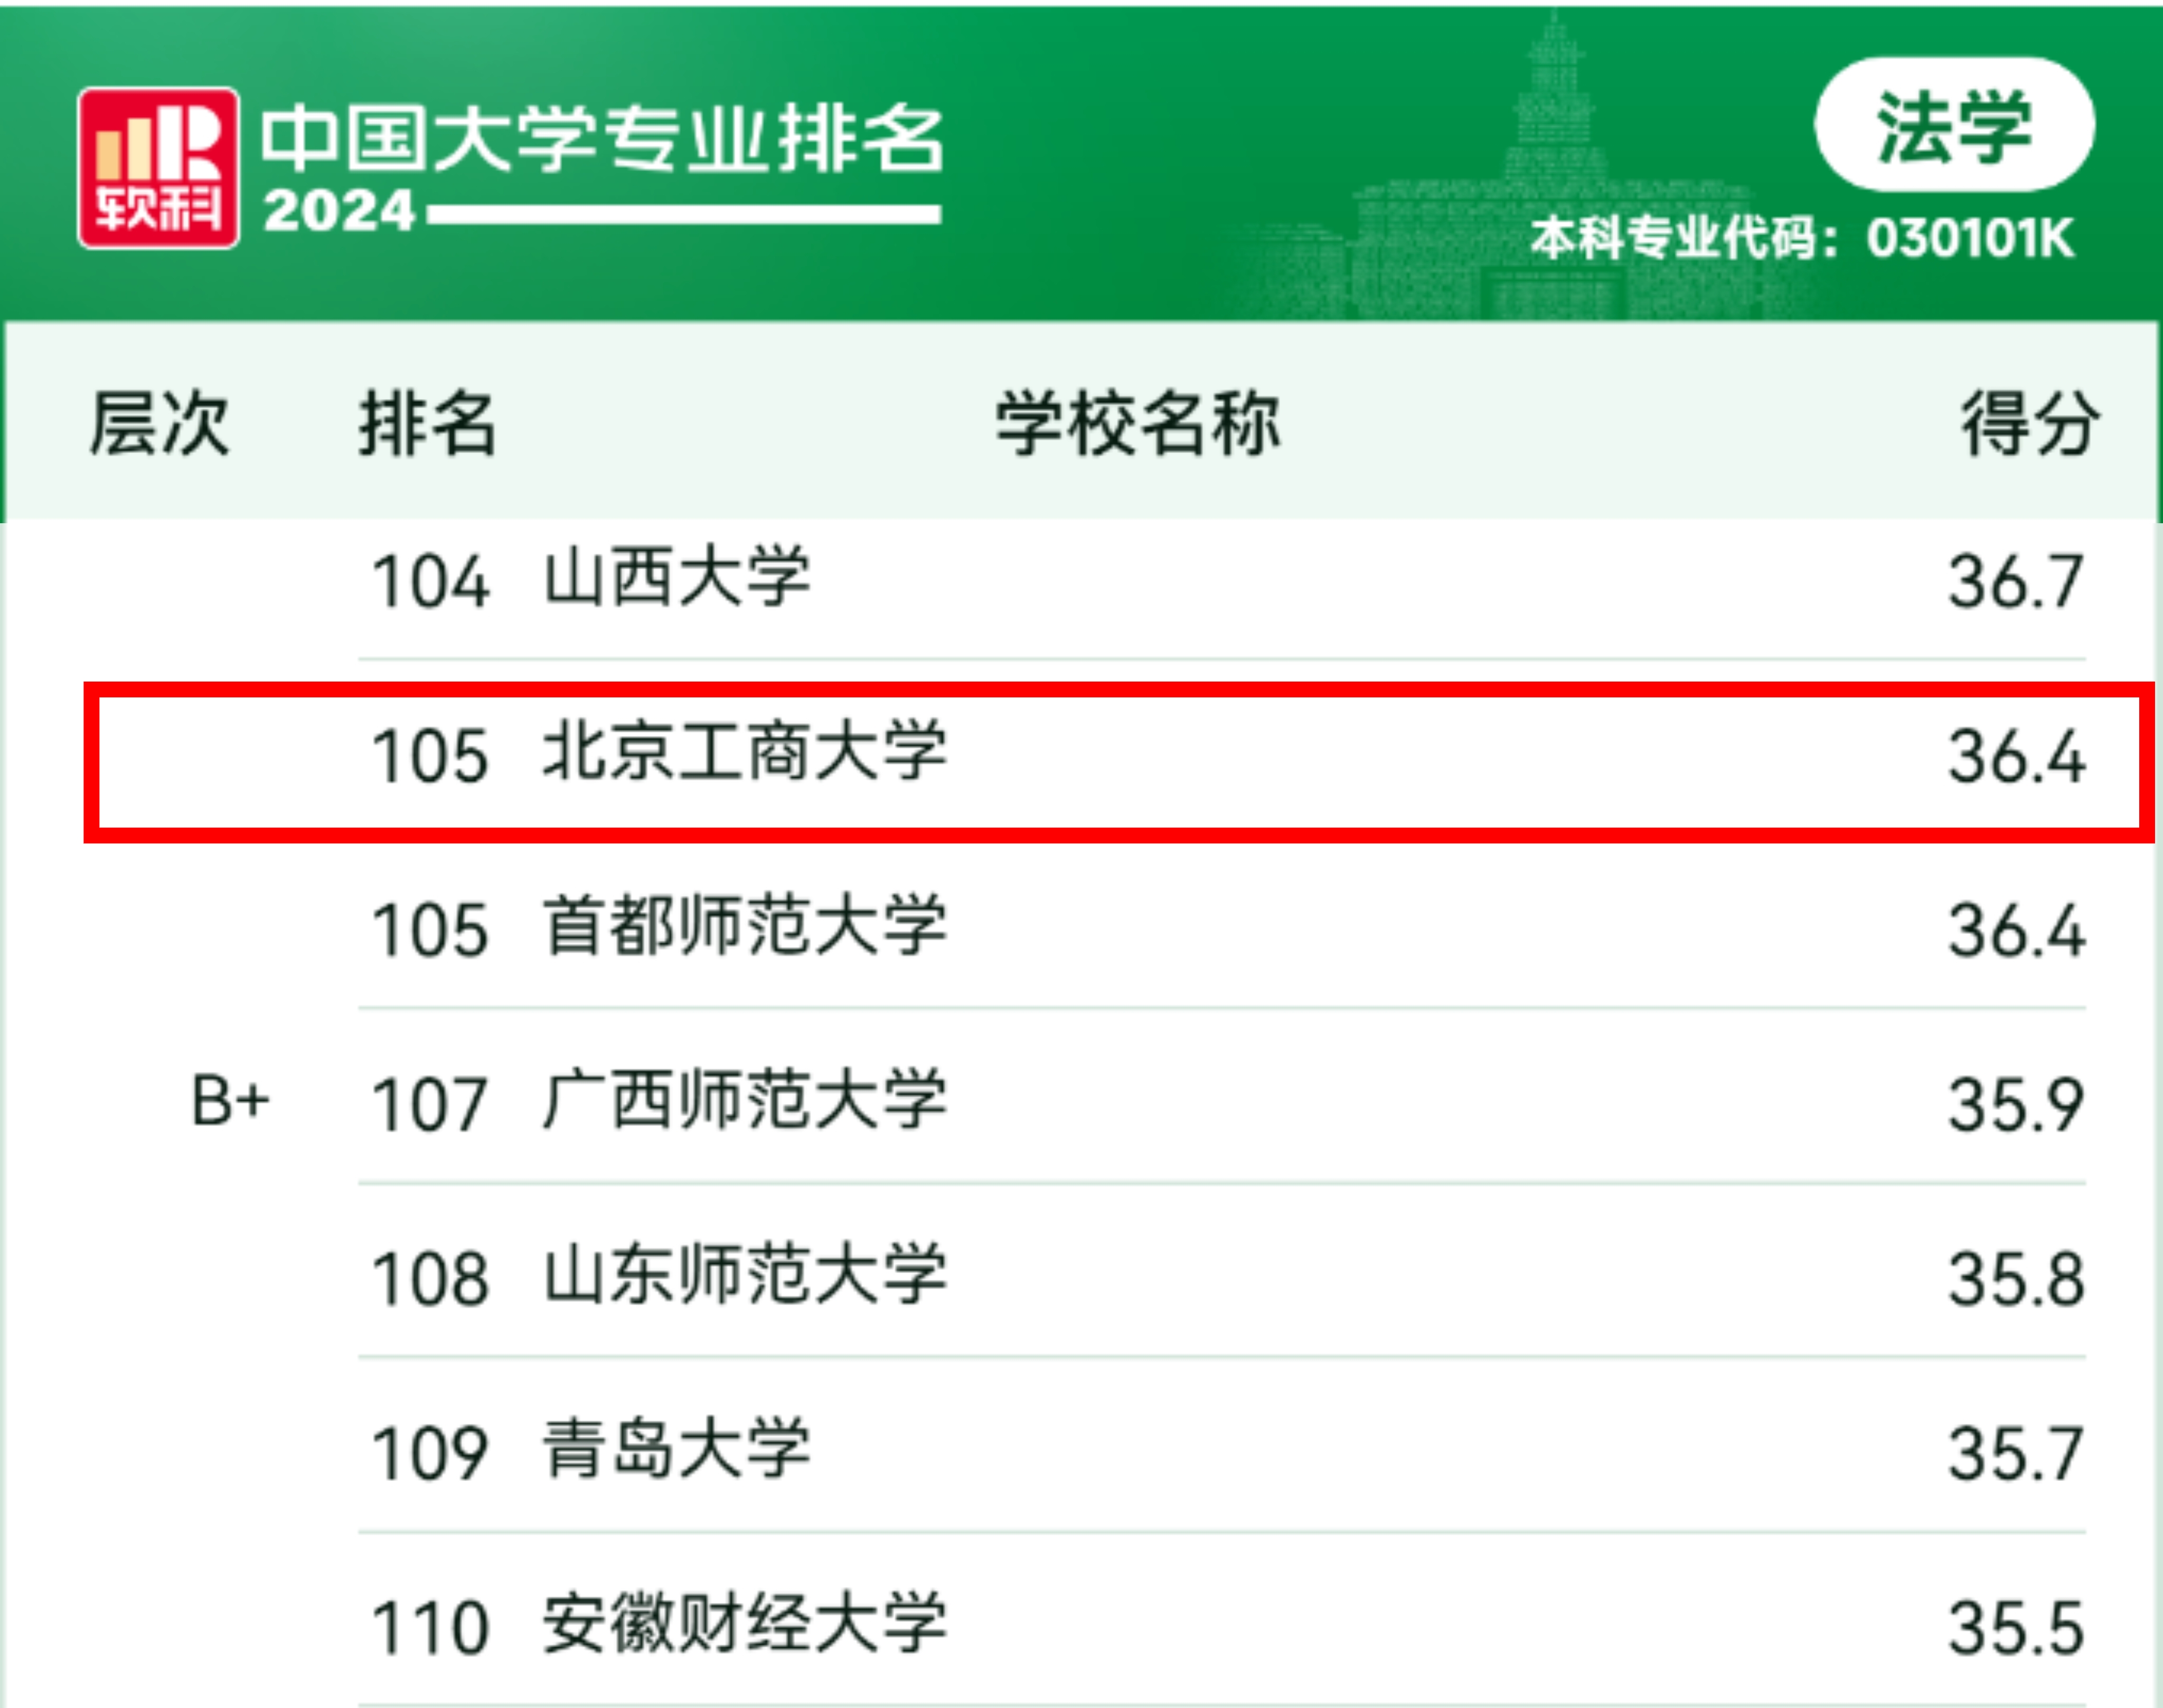
Task: Click the red 软科 logo icon
Action: (158, 168)
